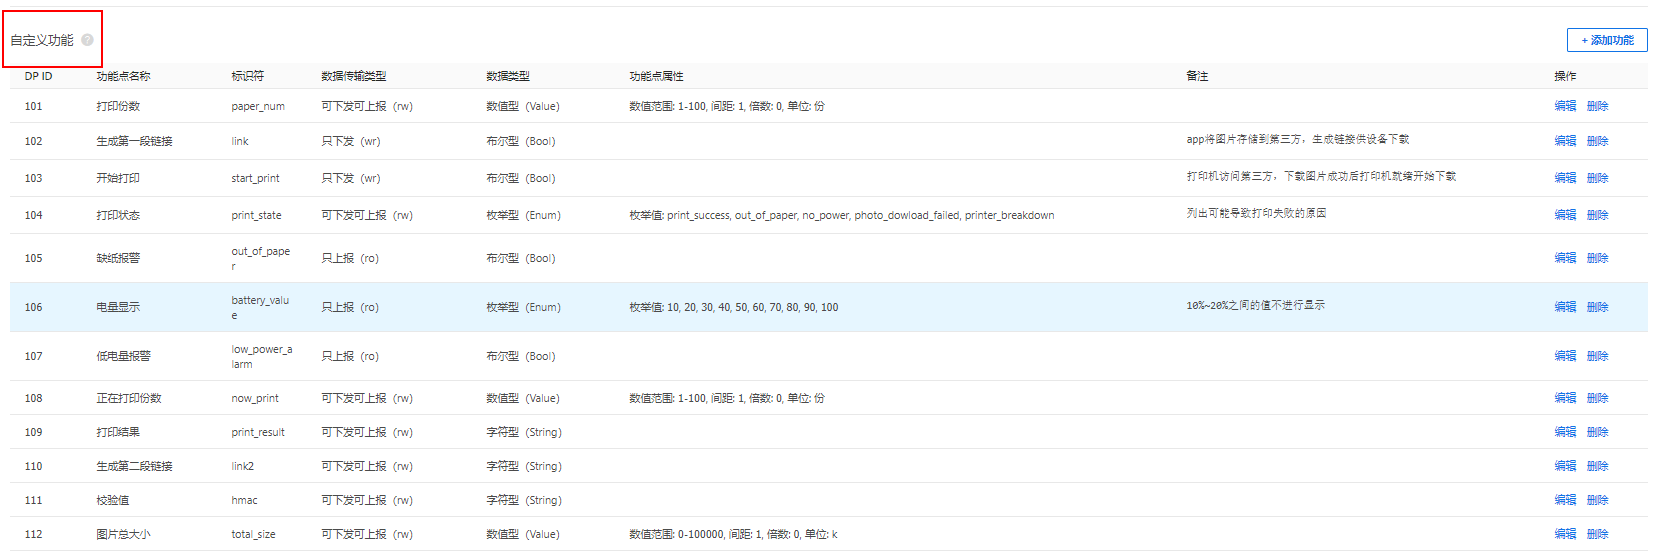This screenshot has width=1662, height=556.
Task: Select identifier battery_value
Action: pos(260,307)
